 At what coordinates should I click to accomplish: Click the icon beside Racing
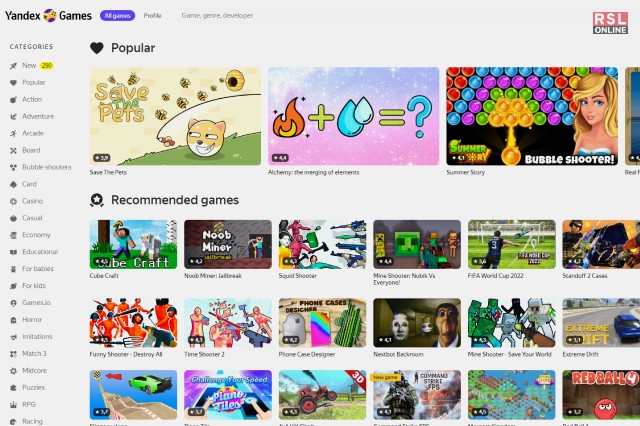point(13,422)
